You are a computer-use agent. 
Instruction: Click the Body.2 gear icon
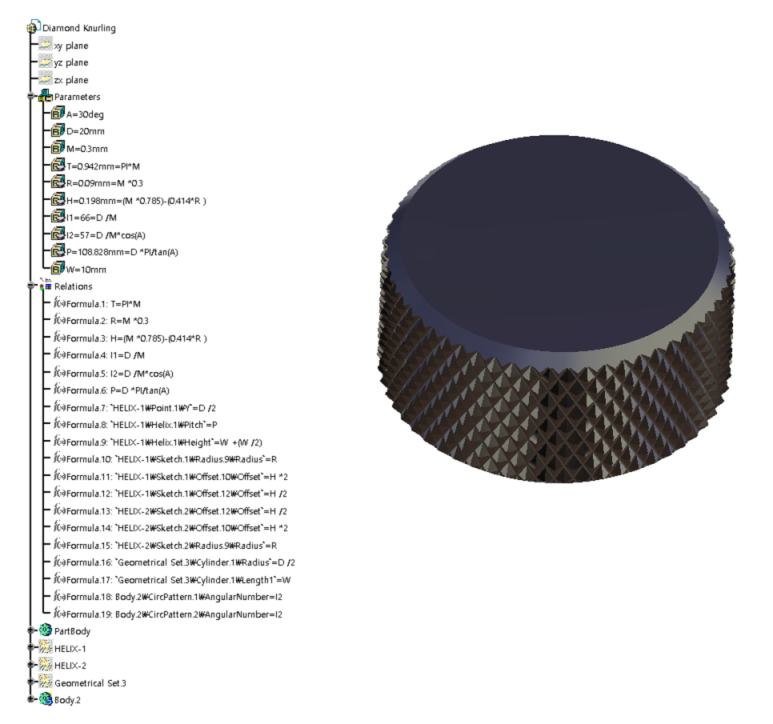click(x=45, y=699)
